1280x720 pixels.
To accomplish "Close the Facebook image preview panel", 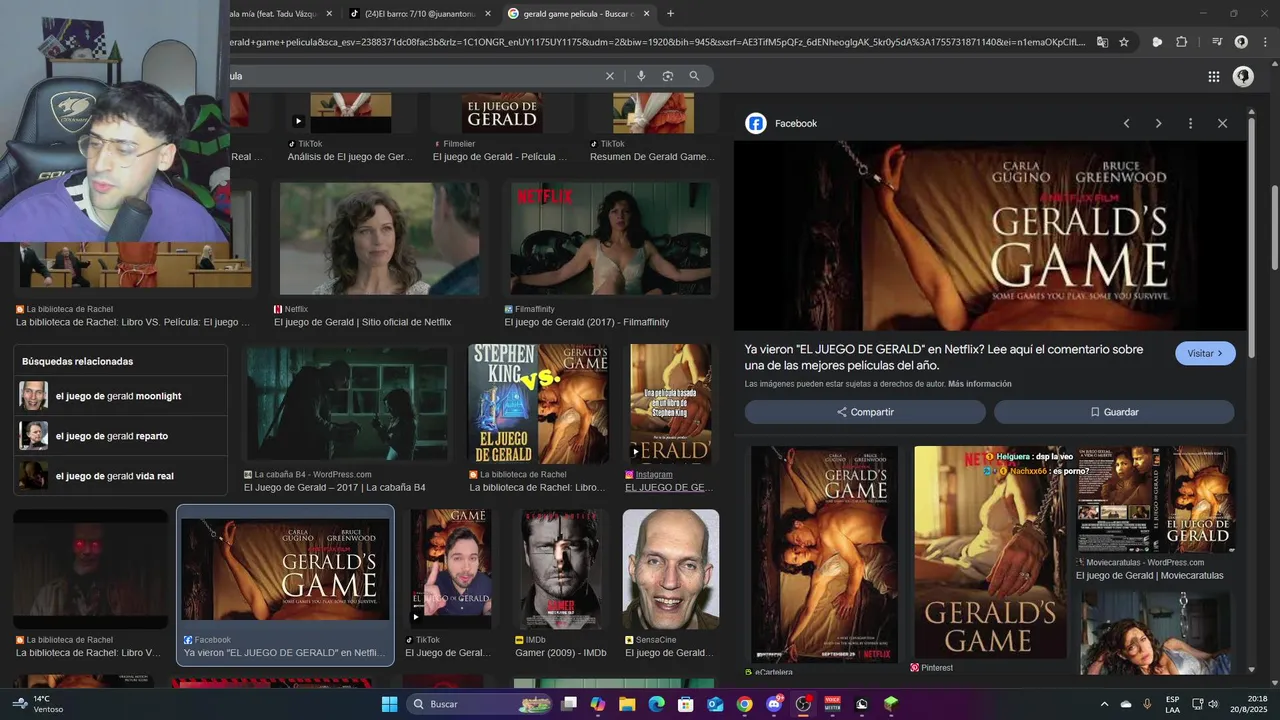I will (1222, 123).
